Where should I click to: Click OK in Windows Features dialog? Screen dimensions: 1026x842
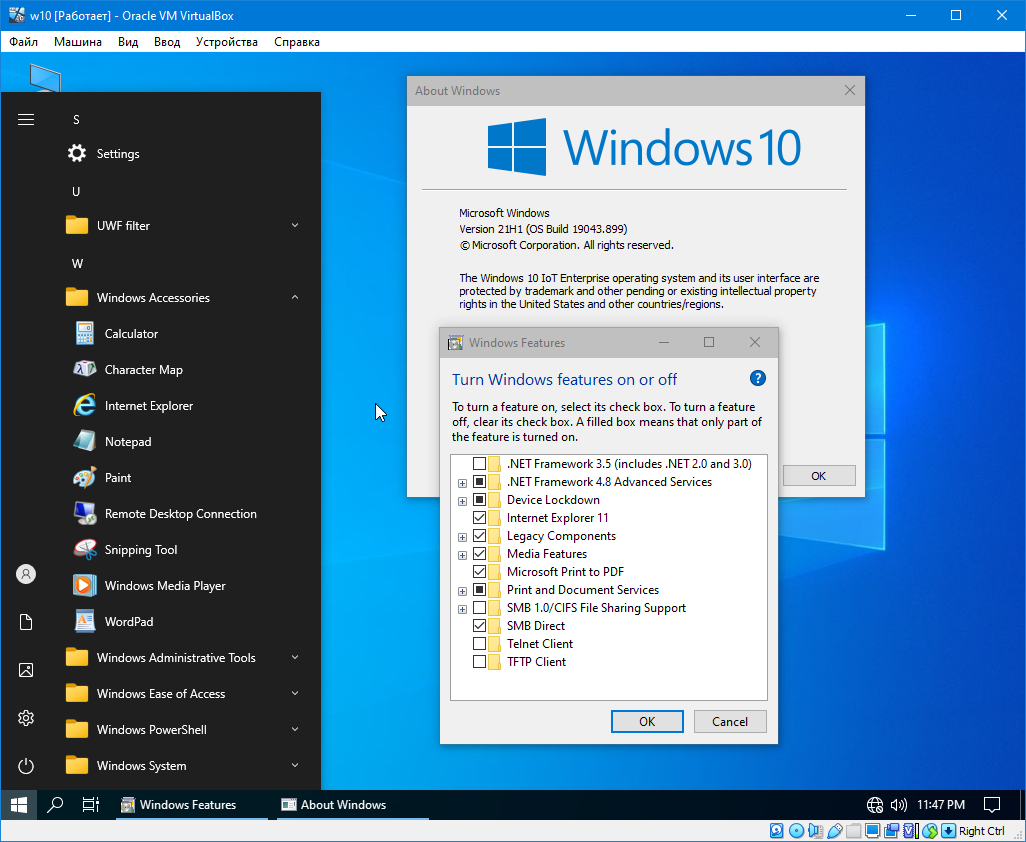pyautogui.click(x=647, y=722)
